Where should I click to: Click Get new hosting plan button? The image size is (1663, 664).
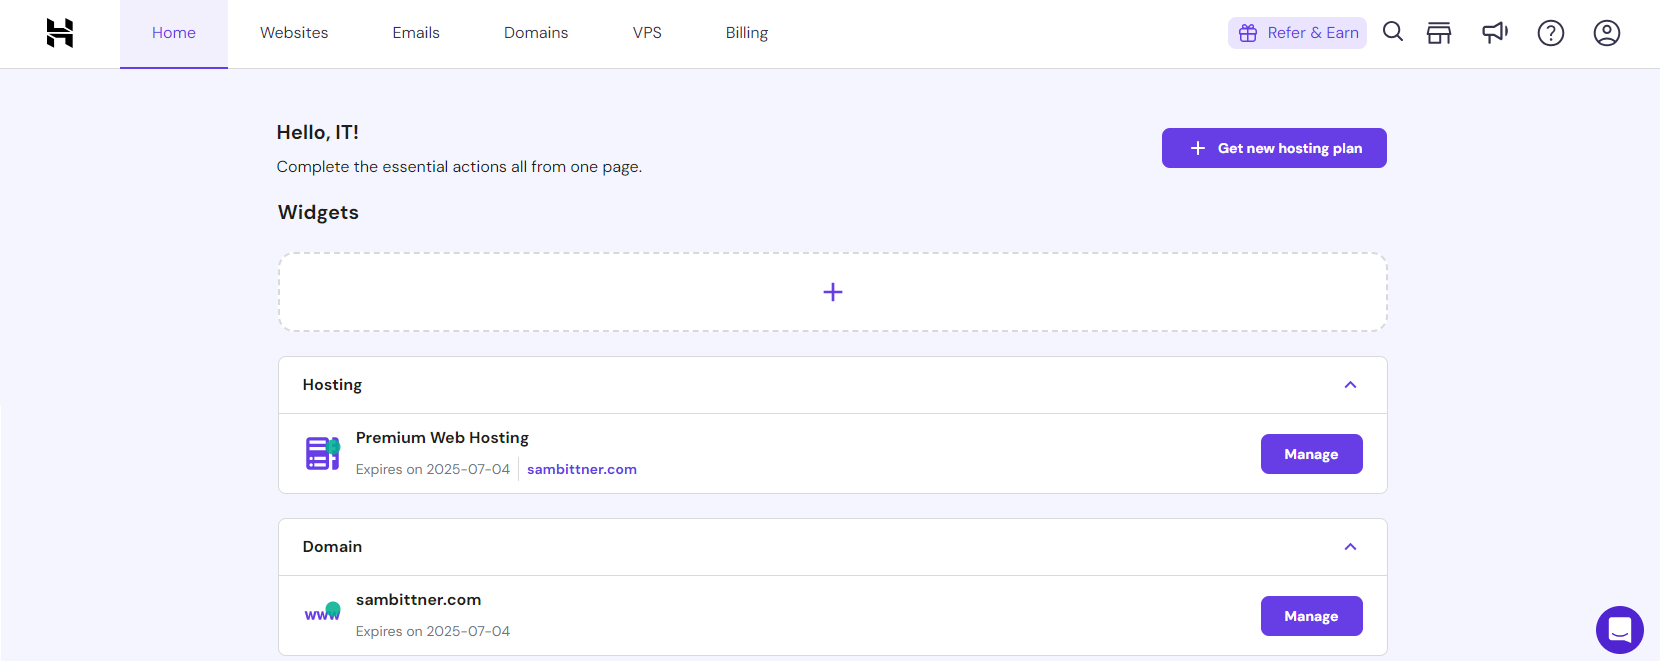[x=1274, y=148]
